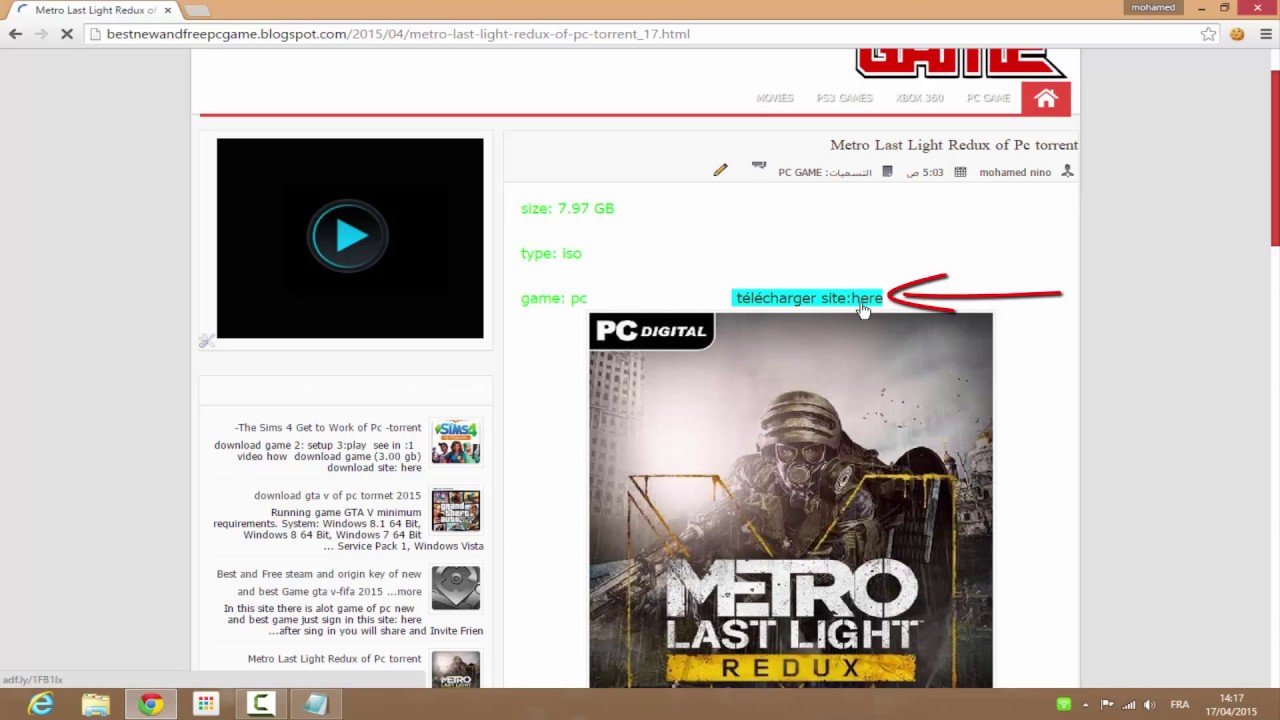Click the page vertical scrollbar thumb

[1274, 158]
